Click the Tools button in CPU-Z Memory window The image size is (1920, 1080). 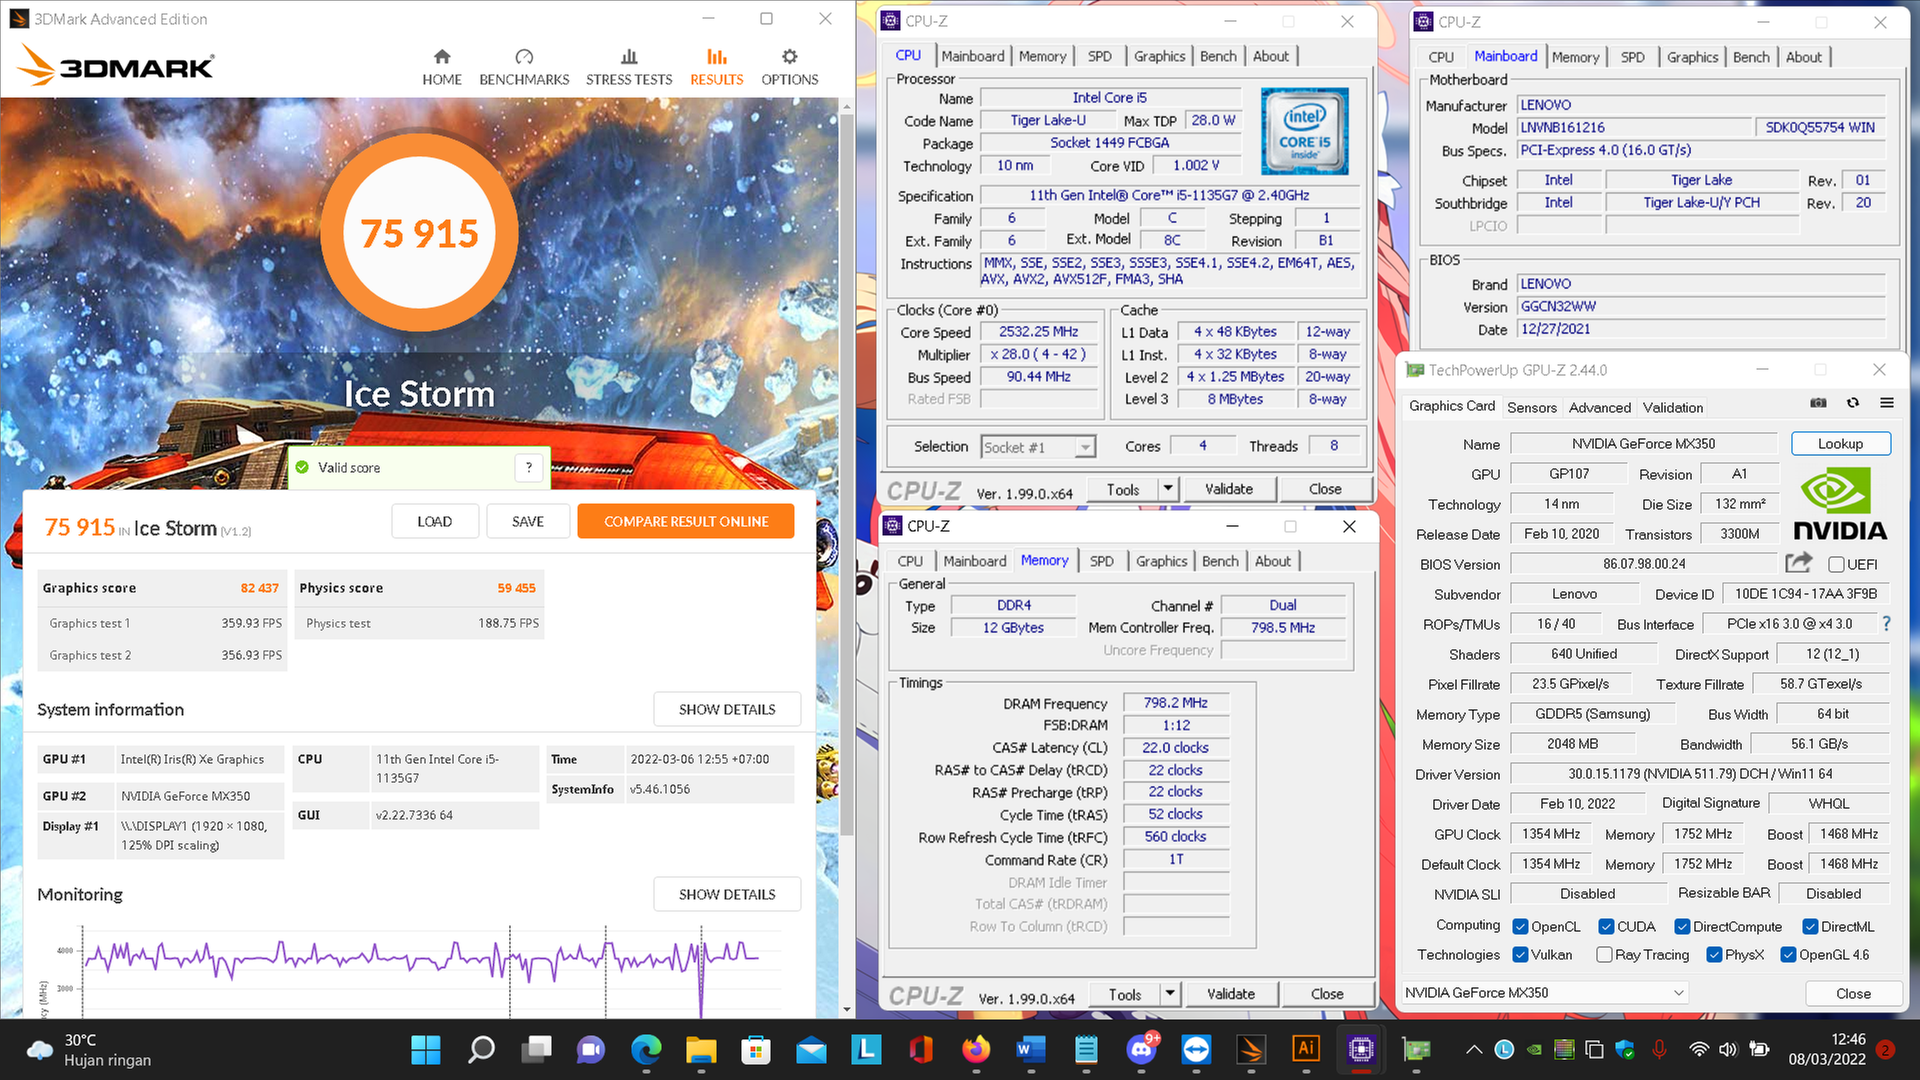pyautogui.click(x=1124, y=993)
